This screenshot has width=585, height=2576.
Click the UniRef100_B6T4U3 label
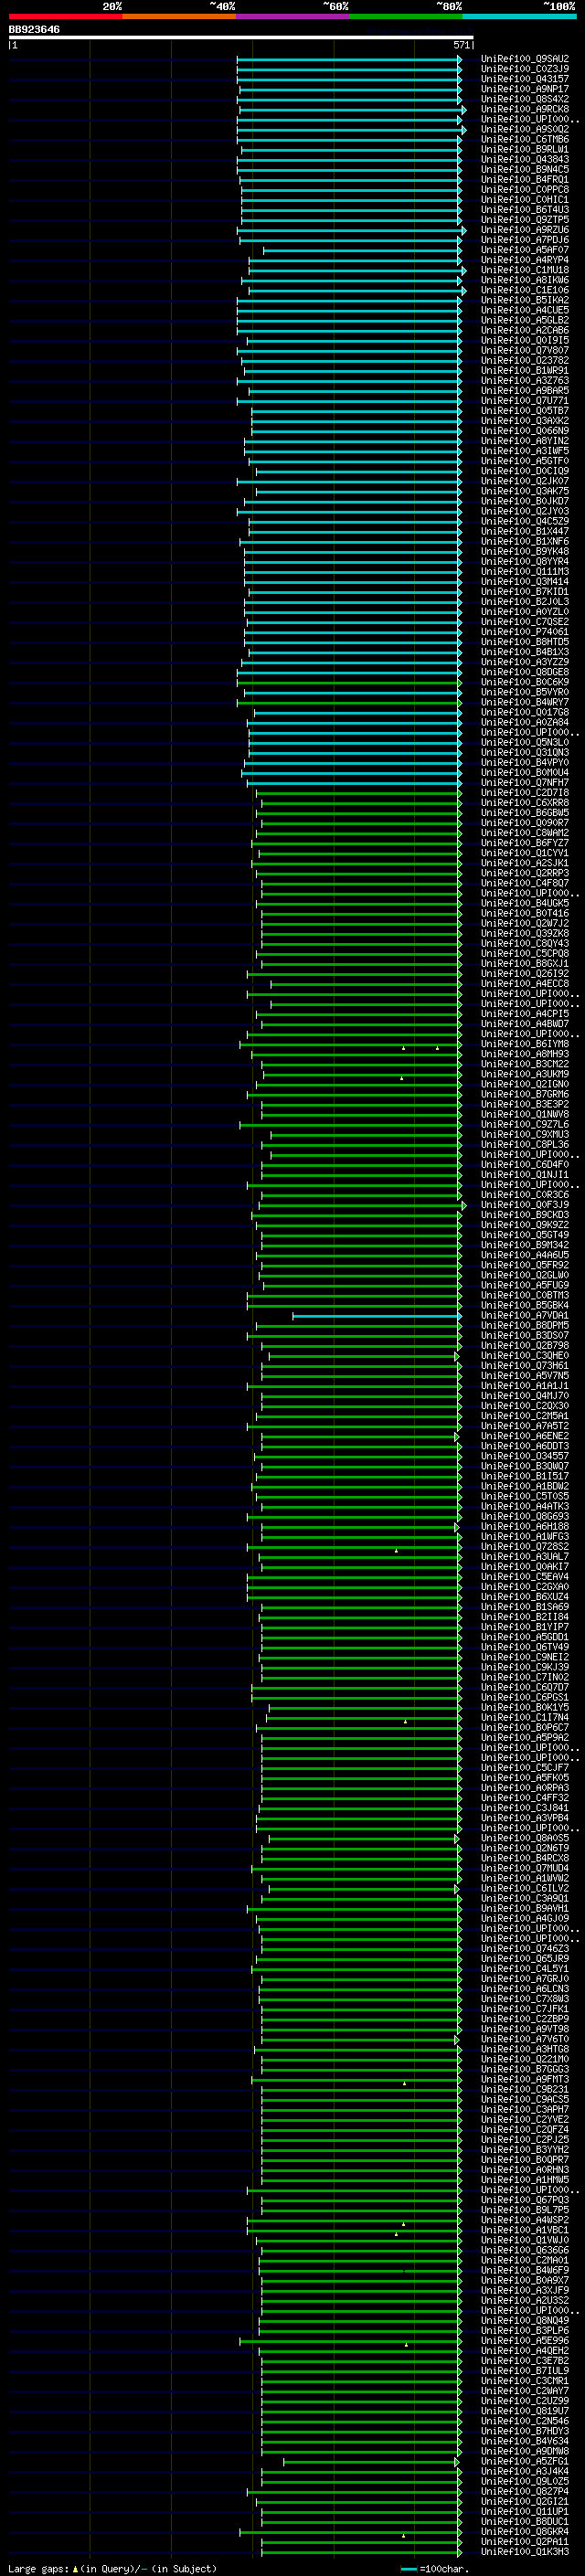coord(525,210)
